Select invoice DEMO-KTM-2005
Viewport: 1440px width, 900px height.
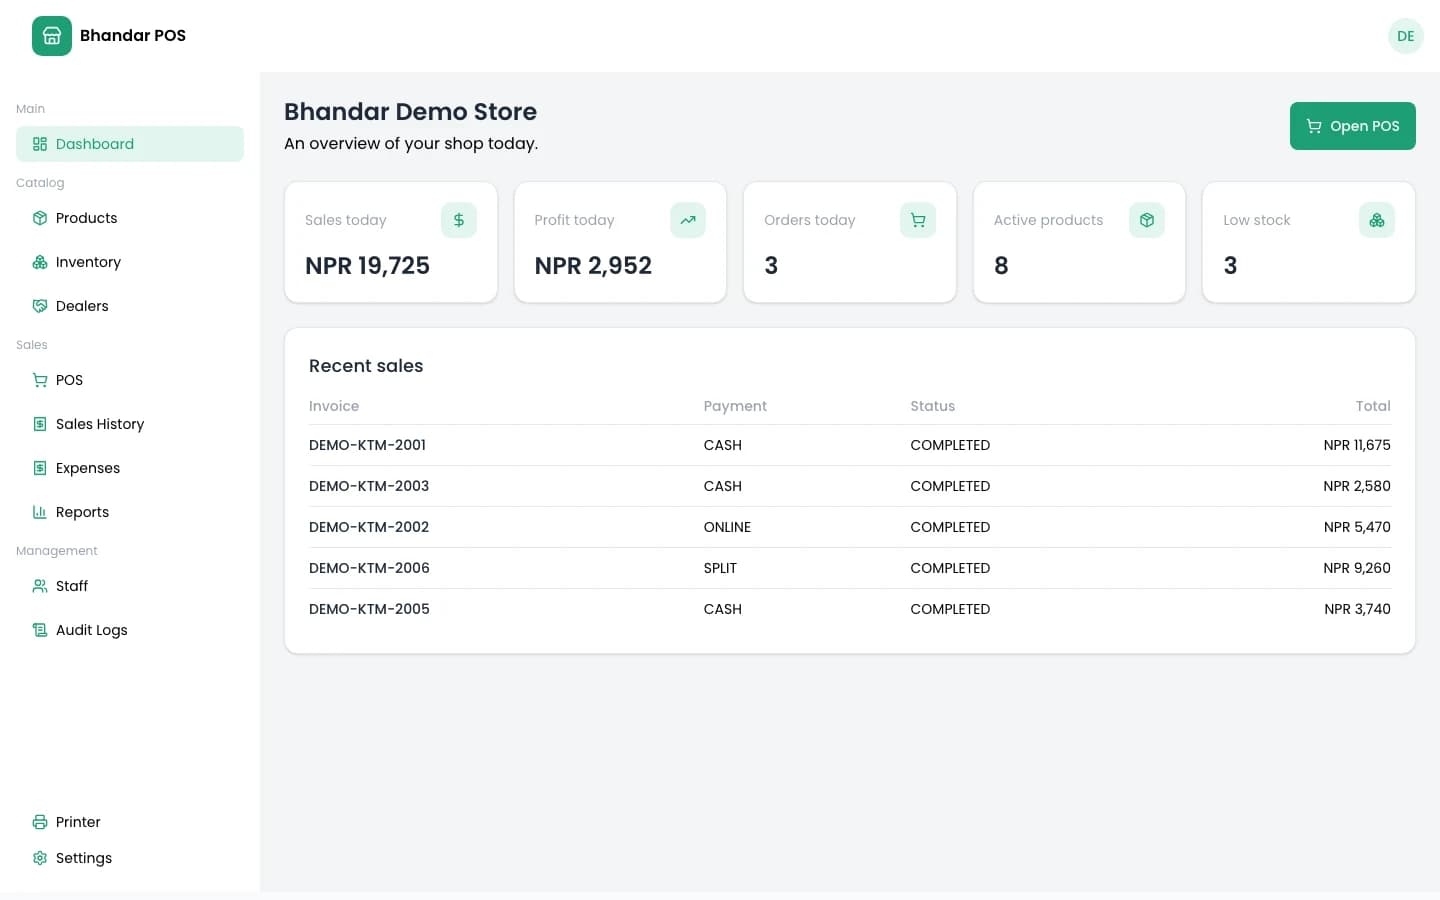pos(369,609)
